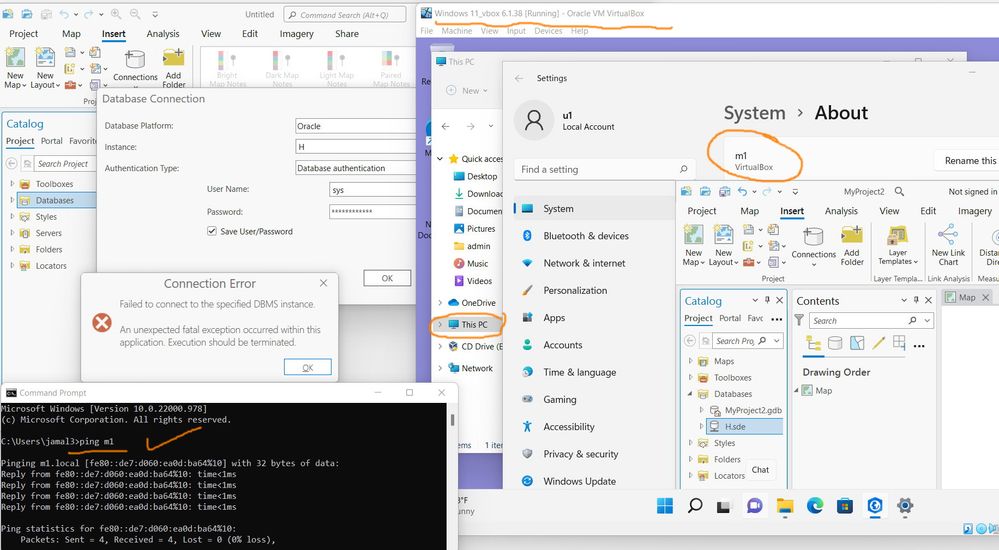Viewport: 999px width, 550px height.
Task: Select Network & internet in Settings
Action: (584, 263)
